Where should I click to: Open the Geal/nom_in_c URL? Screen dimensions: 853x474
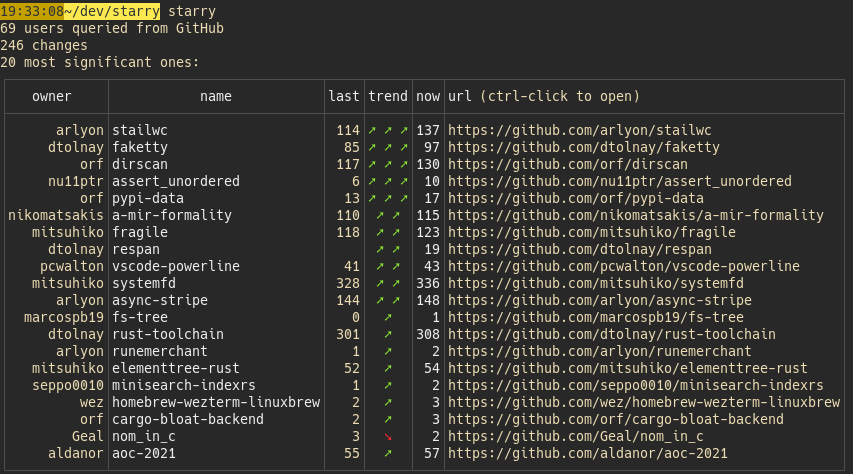click(576, 436)
